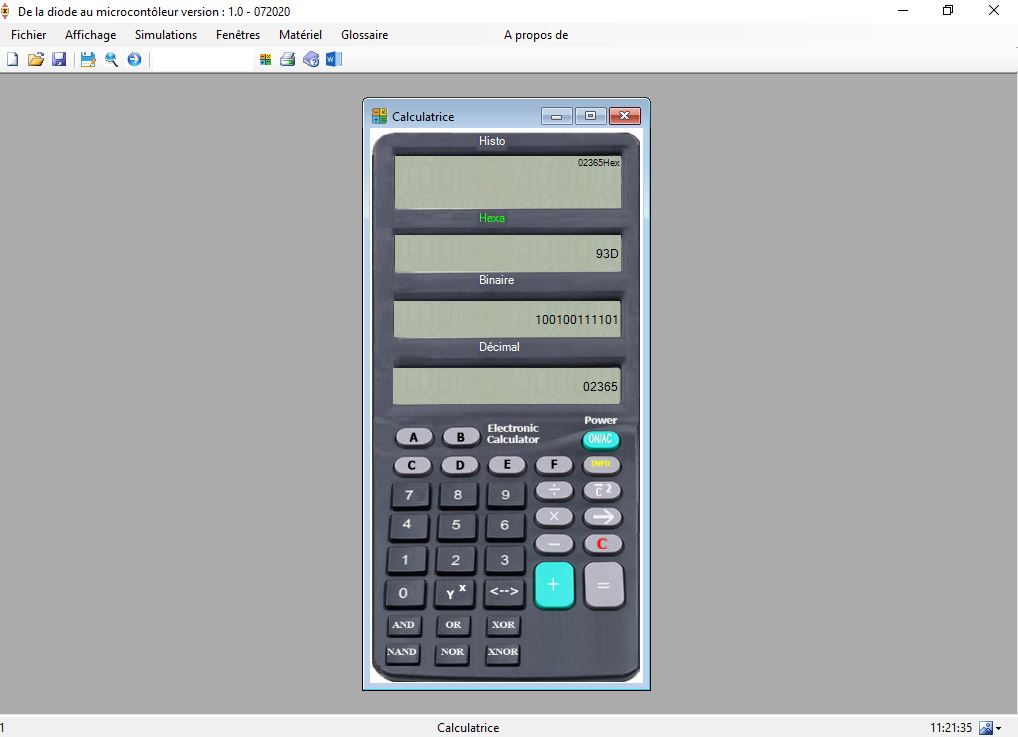The image size is (1018, 737).
Task: Open the dropdown arrow next to the status bar image icon
Action: click(998, 728)
